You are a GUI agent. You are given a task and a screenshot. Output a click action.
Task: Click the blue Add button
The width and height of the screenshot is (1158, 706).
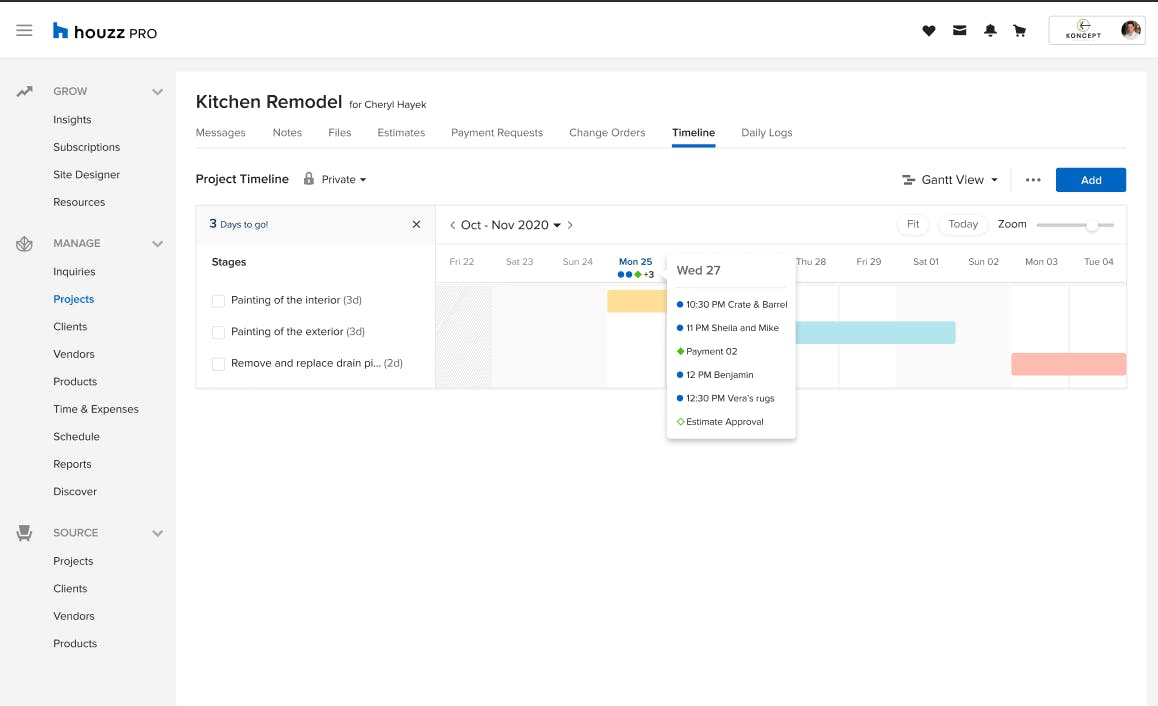click(1090, 180)
